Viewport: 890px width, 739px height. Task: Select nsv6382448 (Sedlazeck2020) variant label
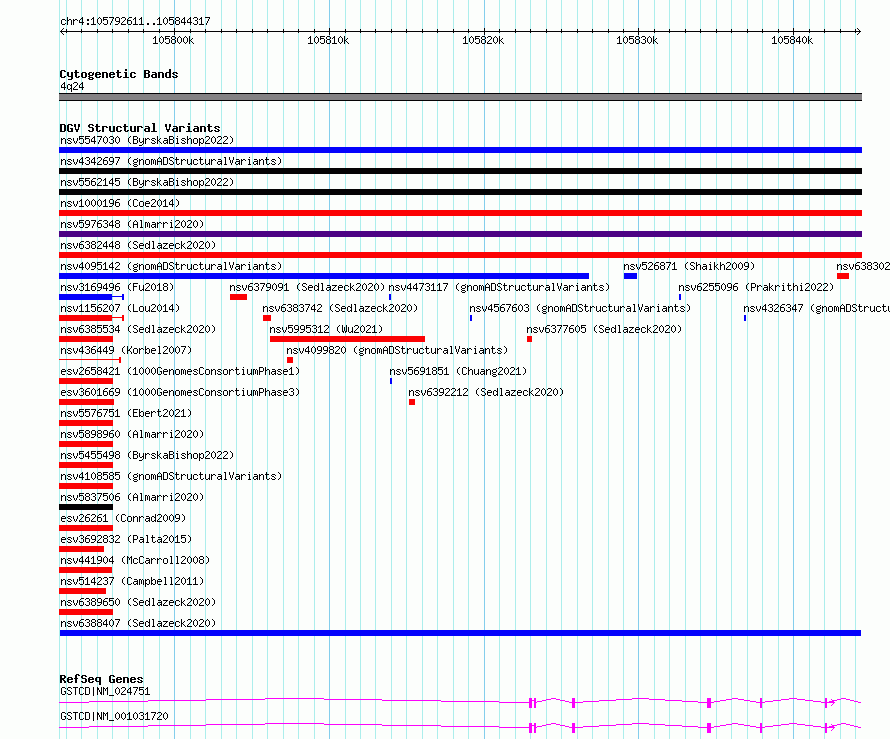[x=138, y=245]
